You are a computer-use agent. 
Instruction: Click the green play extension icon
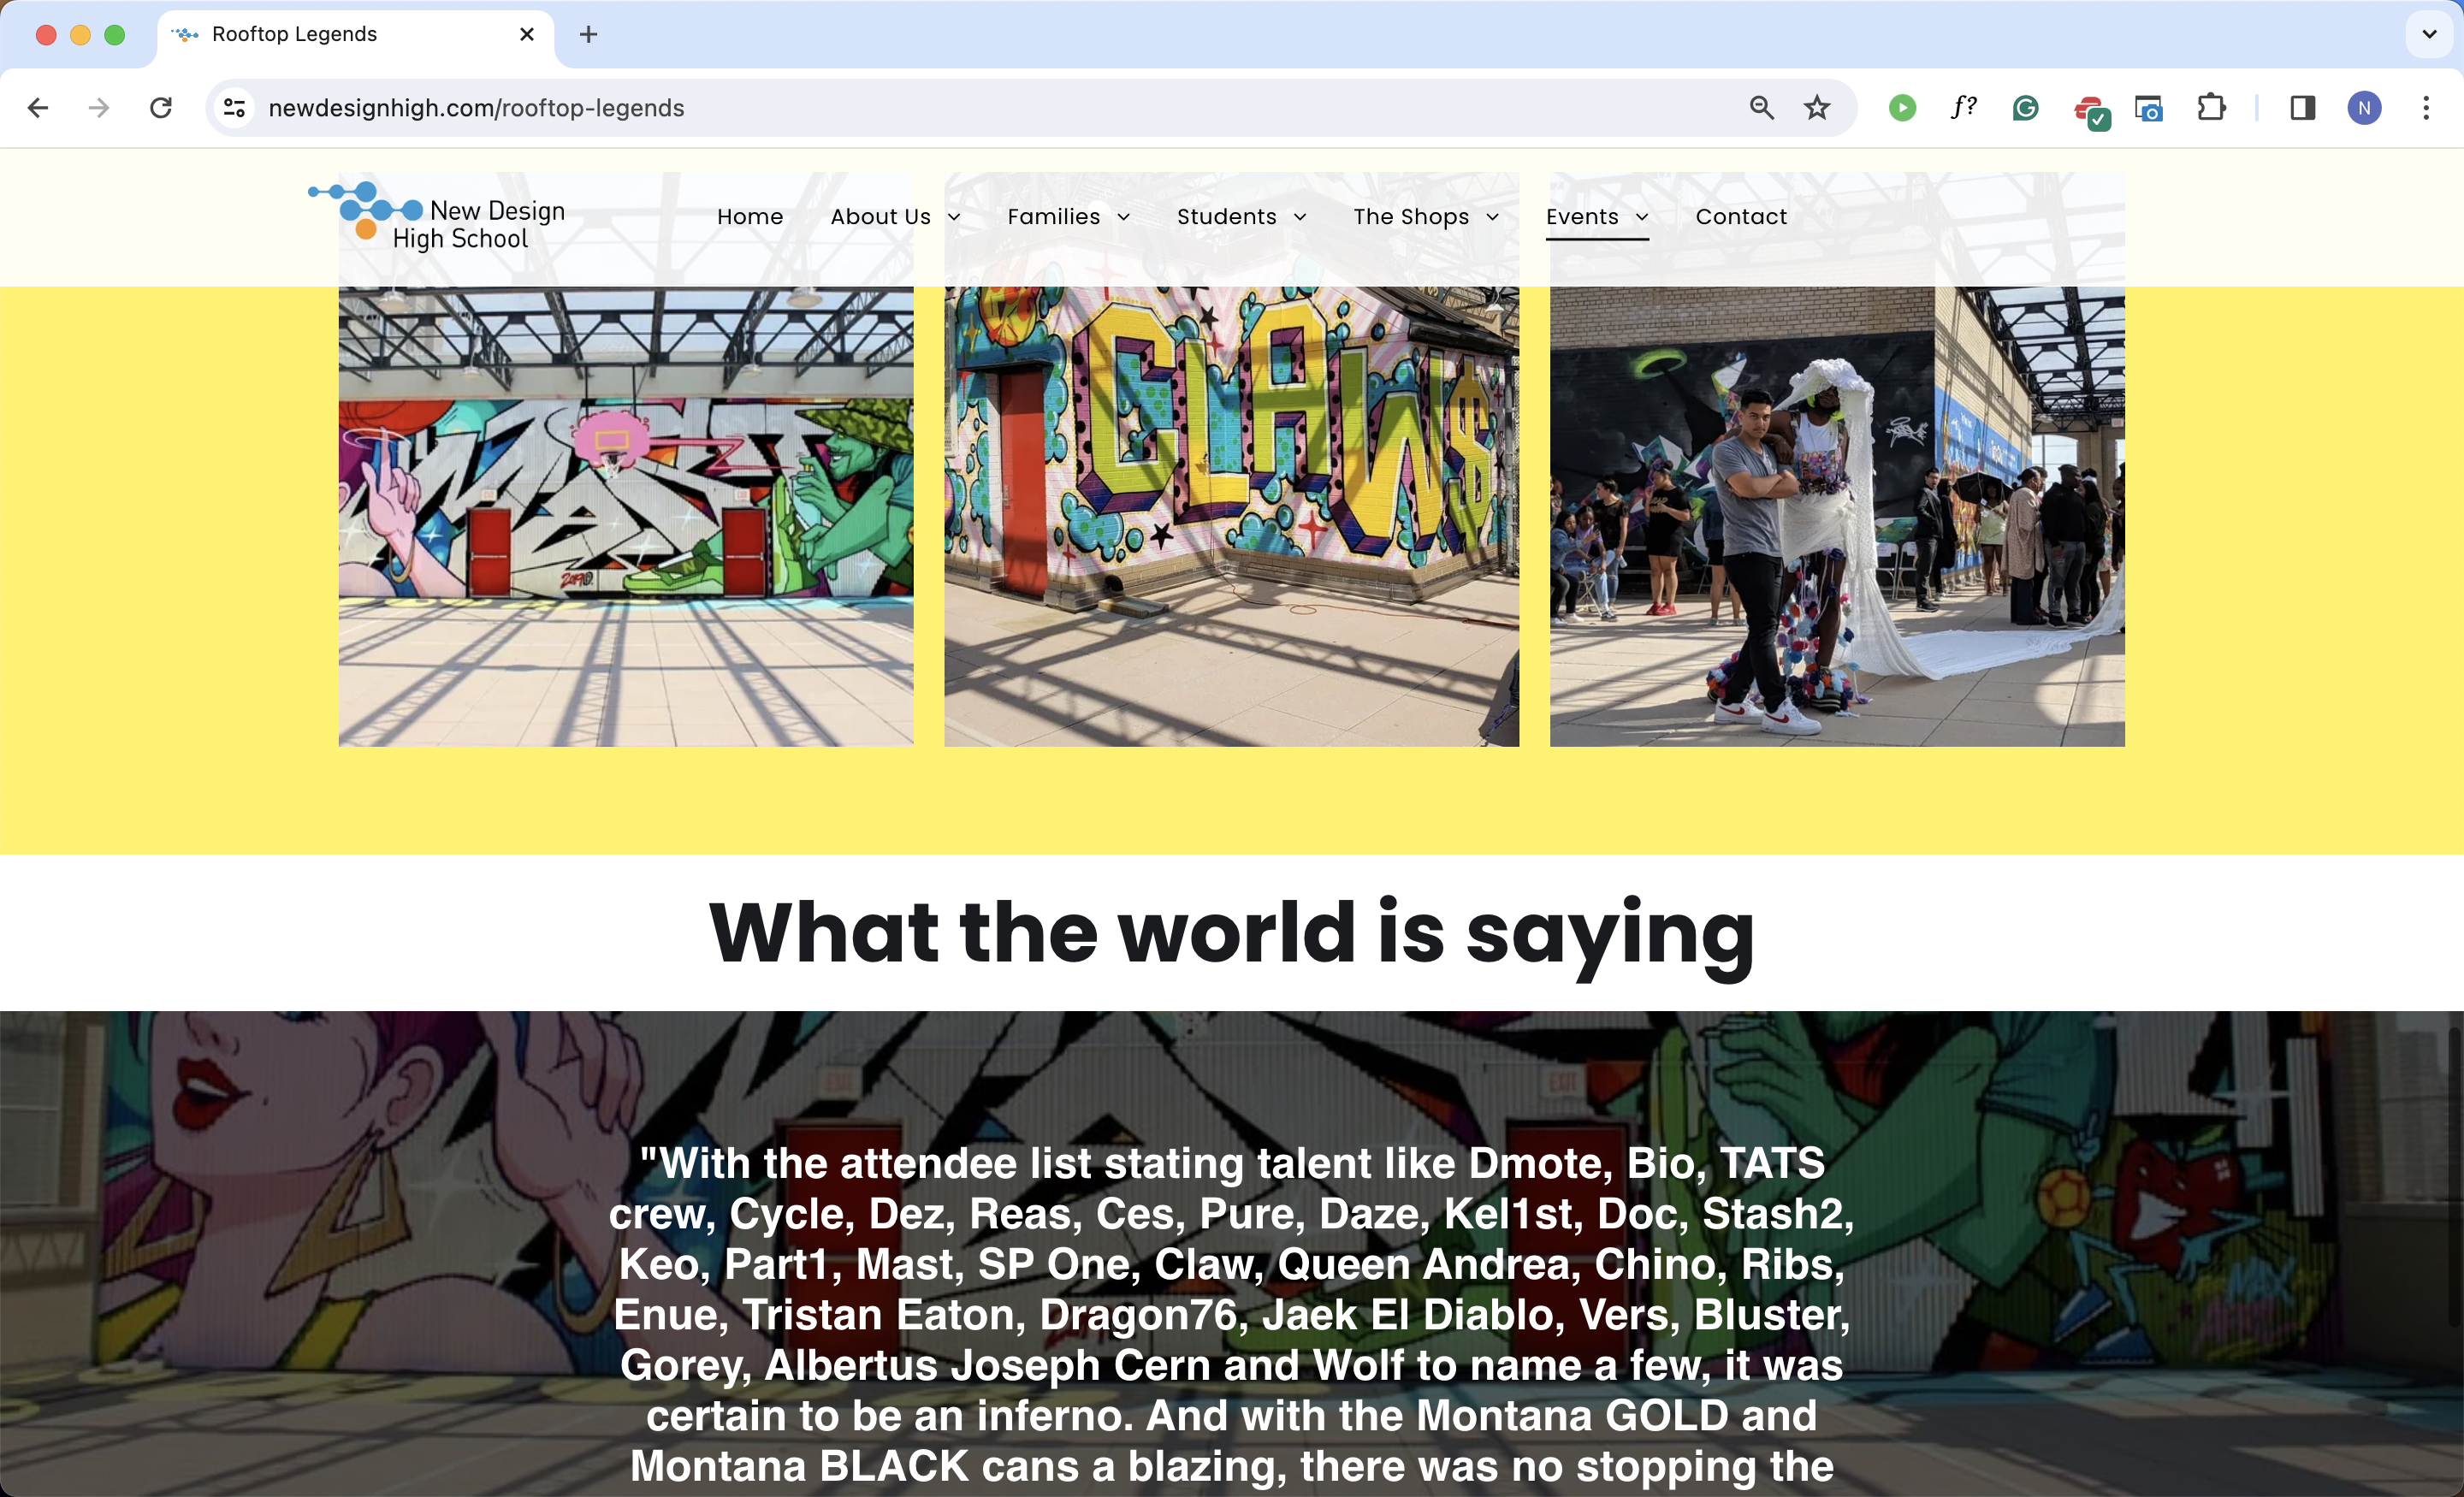pos(1902,108)
